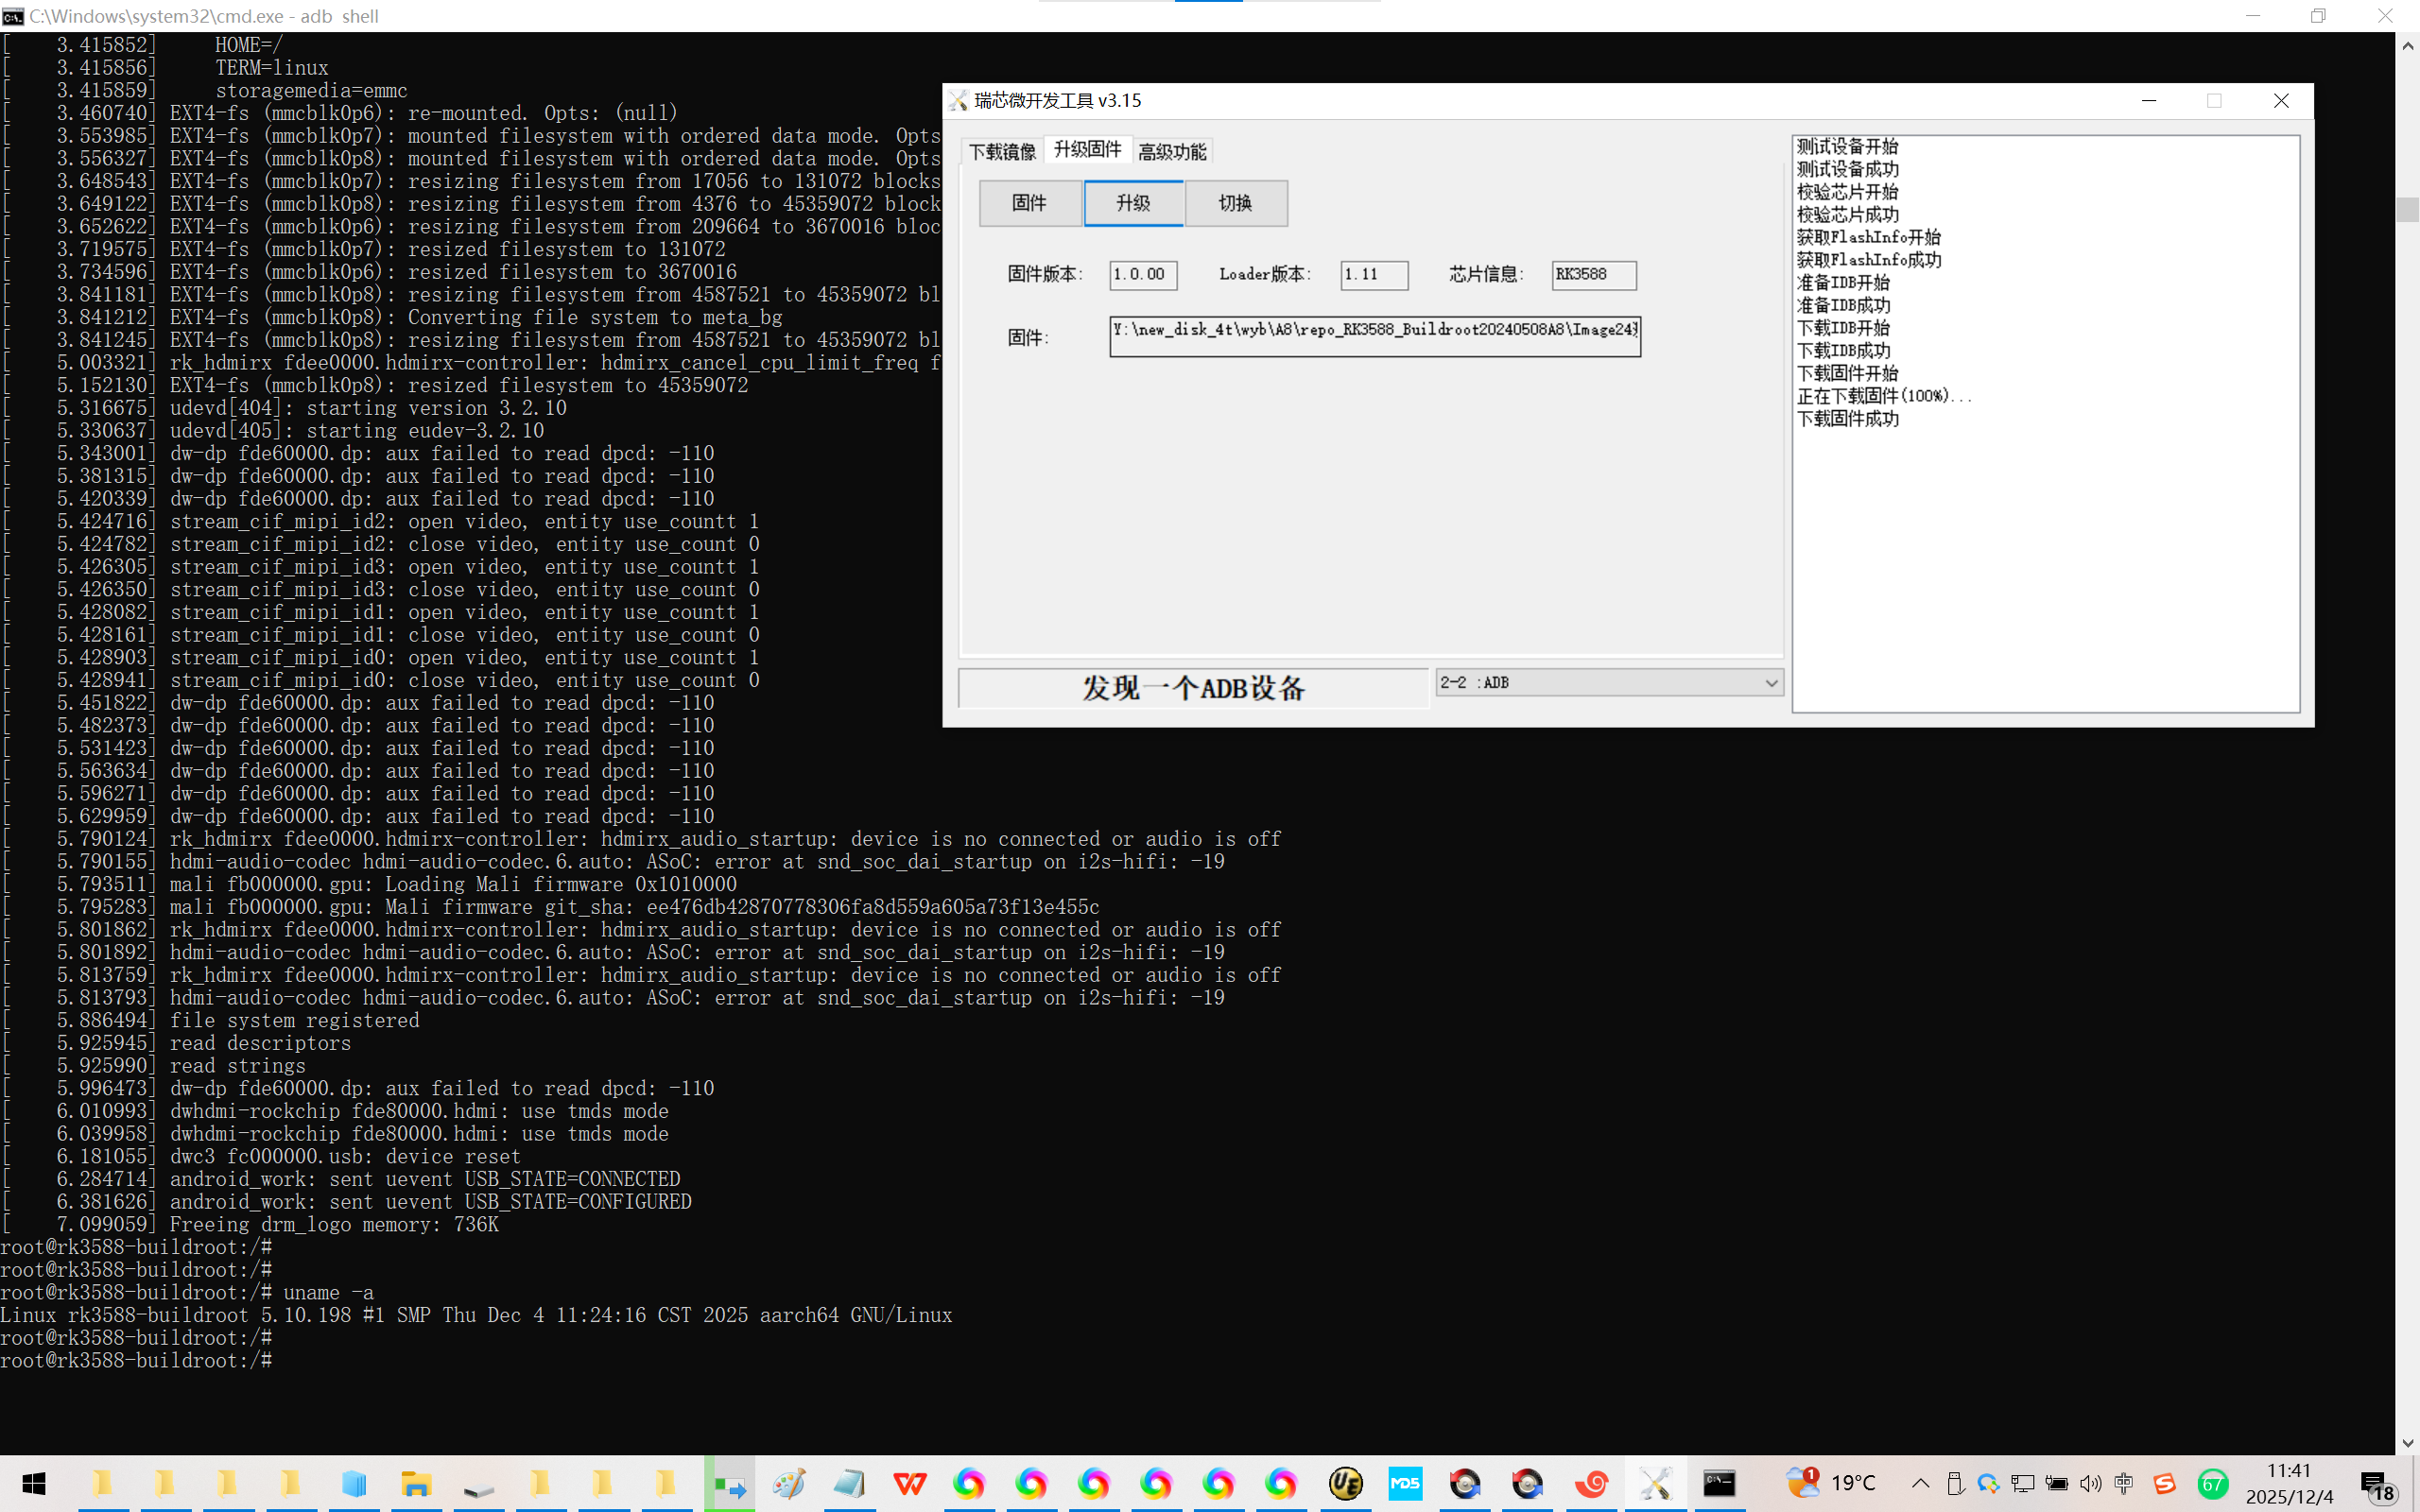Click the safely remove USB tray icon

coord(1955,1484)
